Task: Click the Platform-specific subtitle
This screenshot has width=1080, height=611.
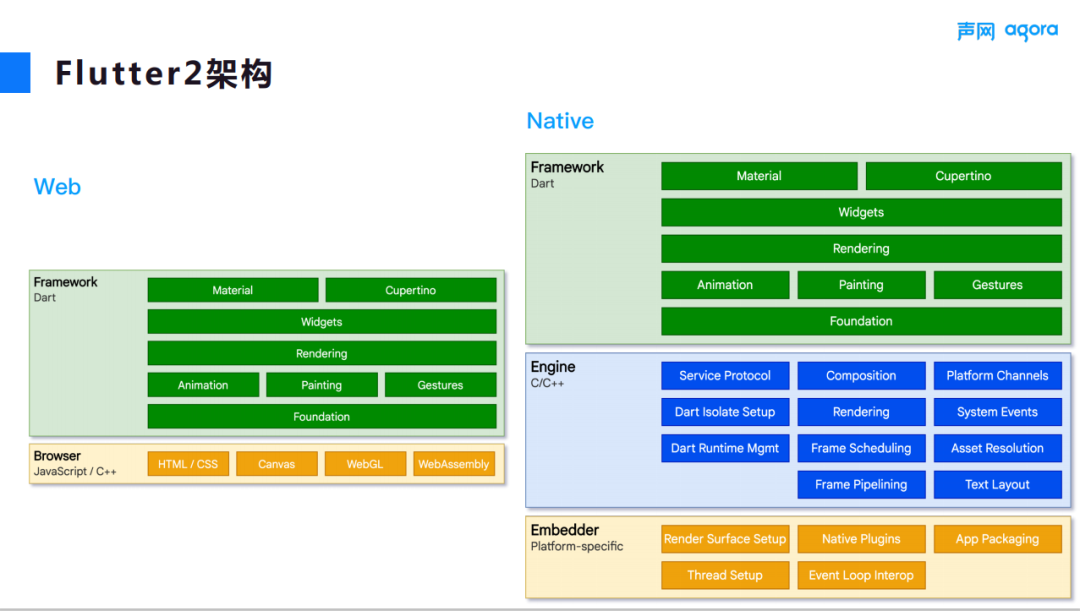Action: coord(577,546)
